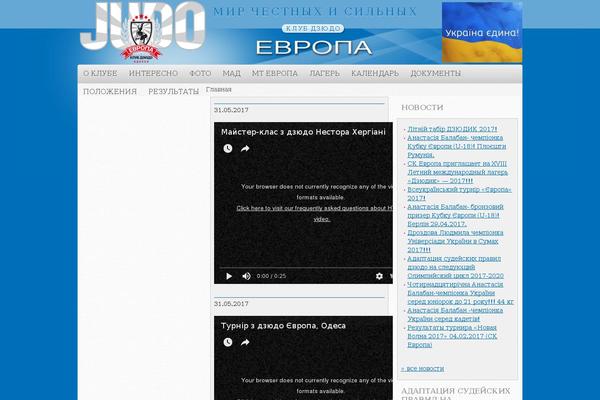The height and width of the screenshot is (400, 600).
Task: Click share arrow on Турнір Європа video
Action: [245, 342]
